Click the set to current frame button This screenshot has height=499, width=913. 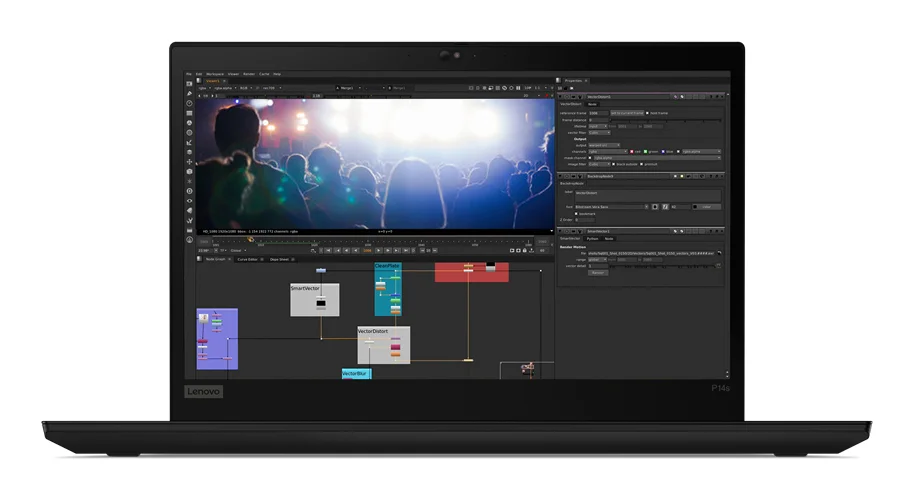pos(627,113)
